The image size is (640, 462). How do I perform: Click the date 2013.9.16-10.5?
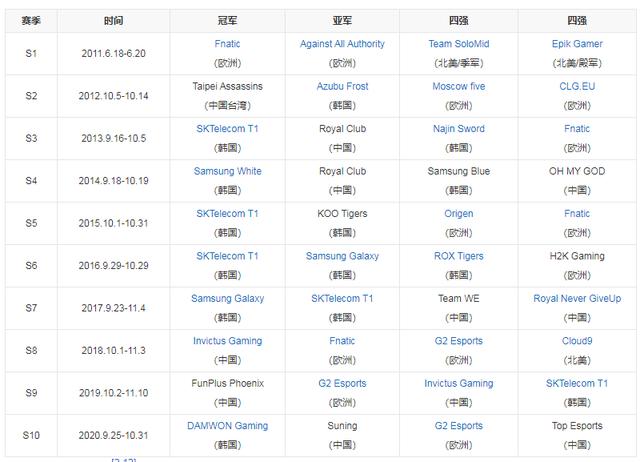coord(113,138)
